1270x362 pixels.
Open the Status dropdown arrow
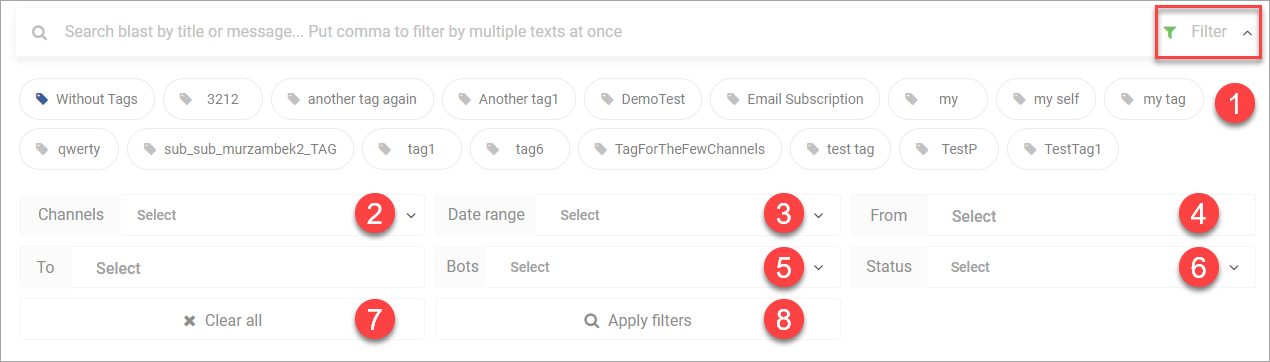point(1234,267)
